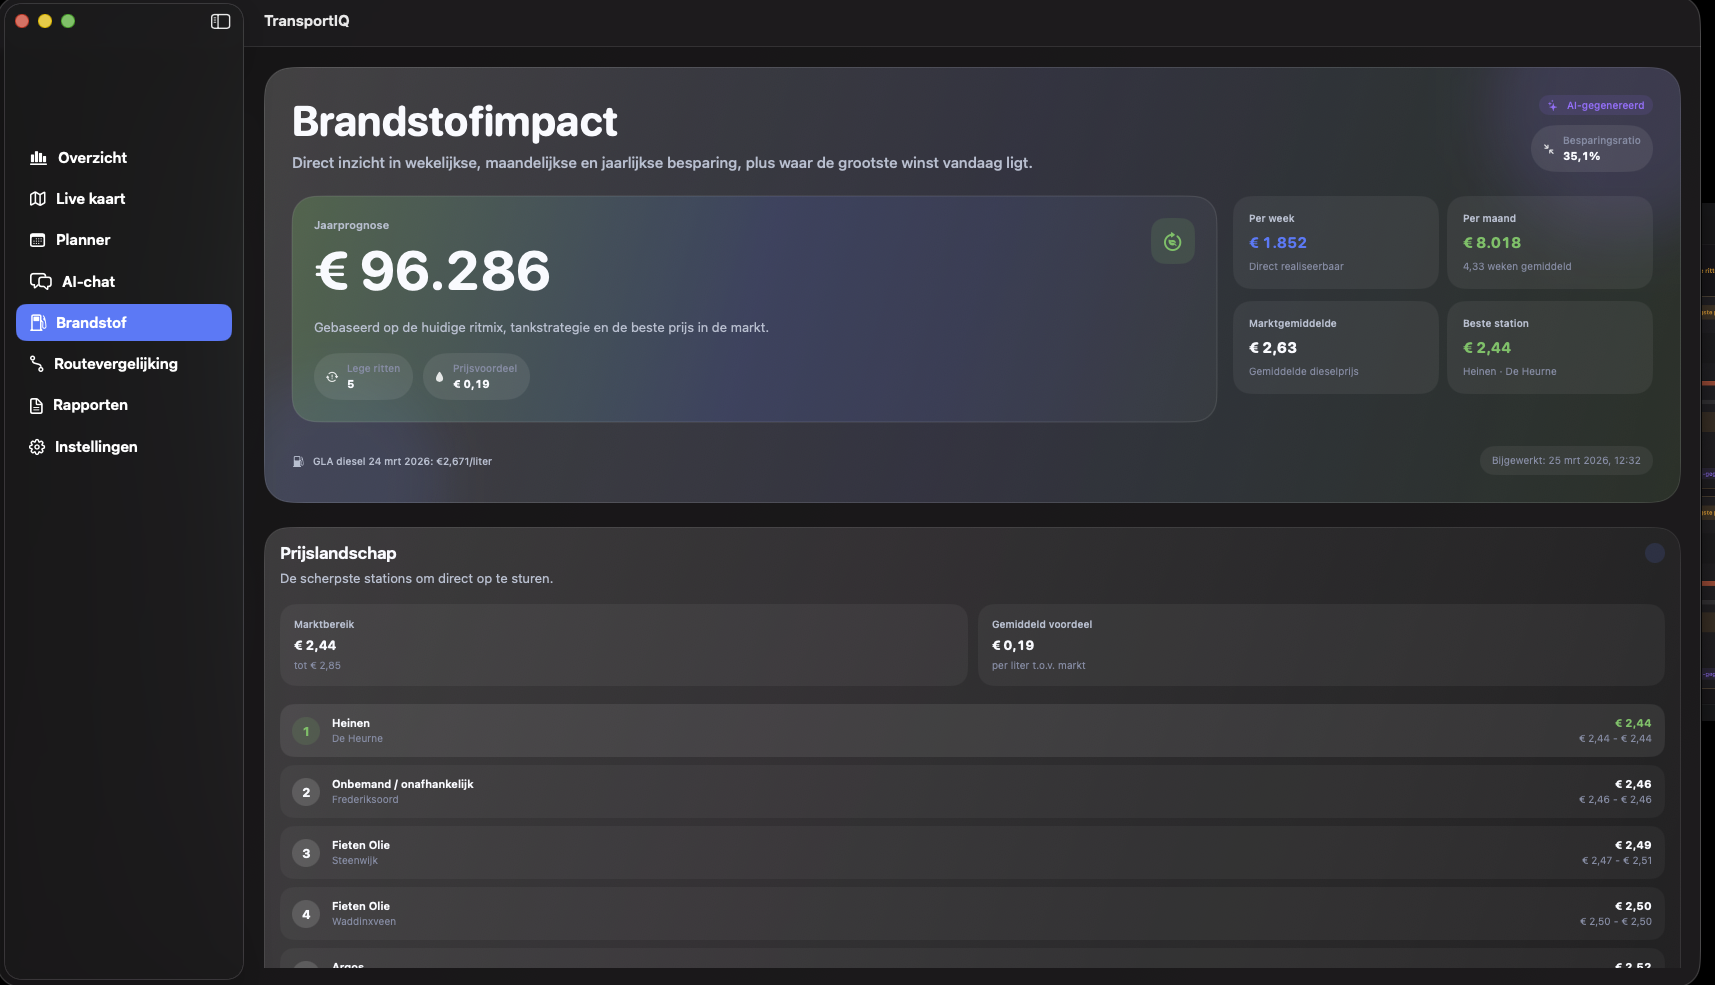Screen dimensions: 1715x985
Task: Collapse the Besparingsratio badge via arrows icon
Action: pos(1549,148)
